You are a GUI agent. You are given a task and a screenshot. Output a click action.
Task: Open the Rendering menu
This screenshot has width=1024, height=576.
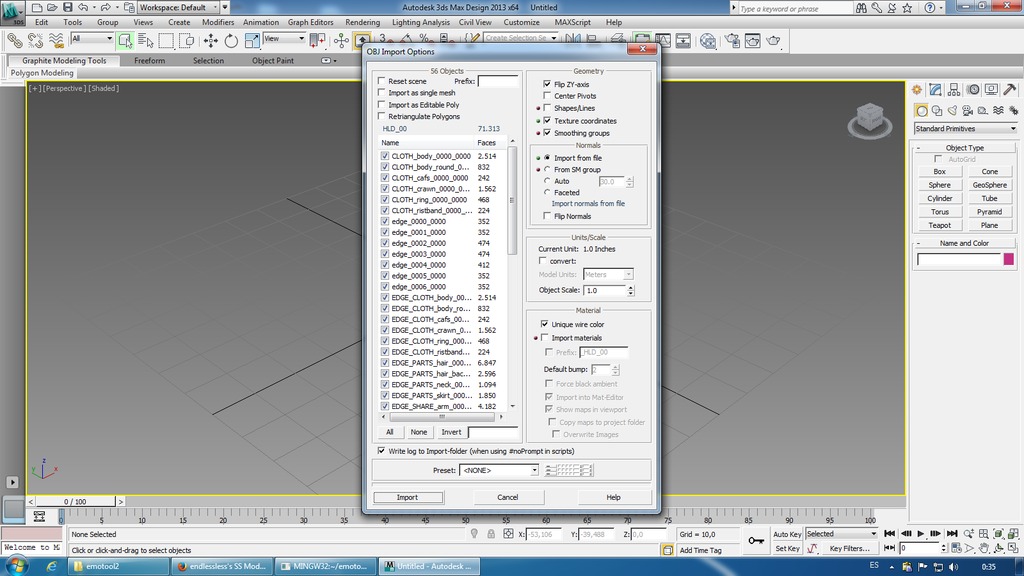pos(362,22)
